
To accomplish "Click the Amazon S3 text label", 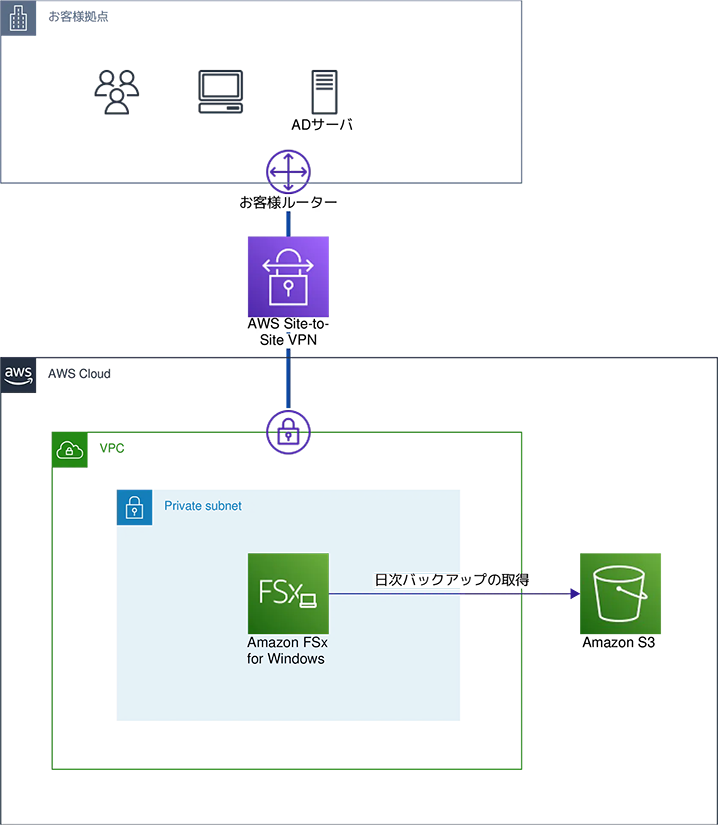I will [x=619, y=642].
